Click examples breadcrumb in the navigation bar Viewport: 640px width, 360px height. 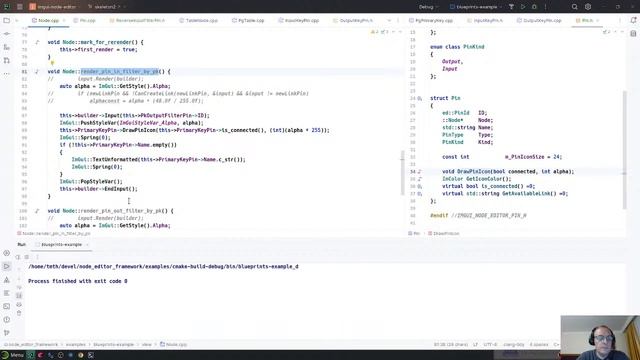tap(76, 344)
